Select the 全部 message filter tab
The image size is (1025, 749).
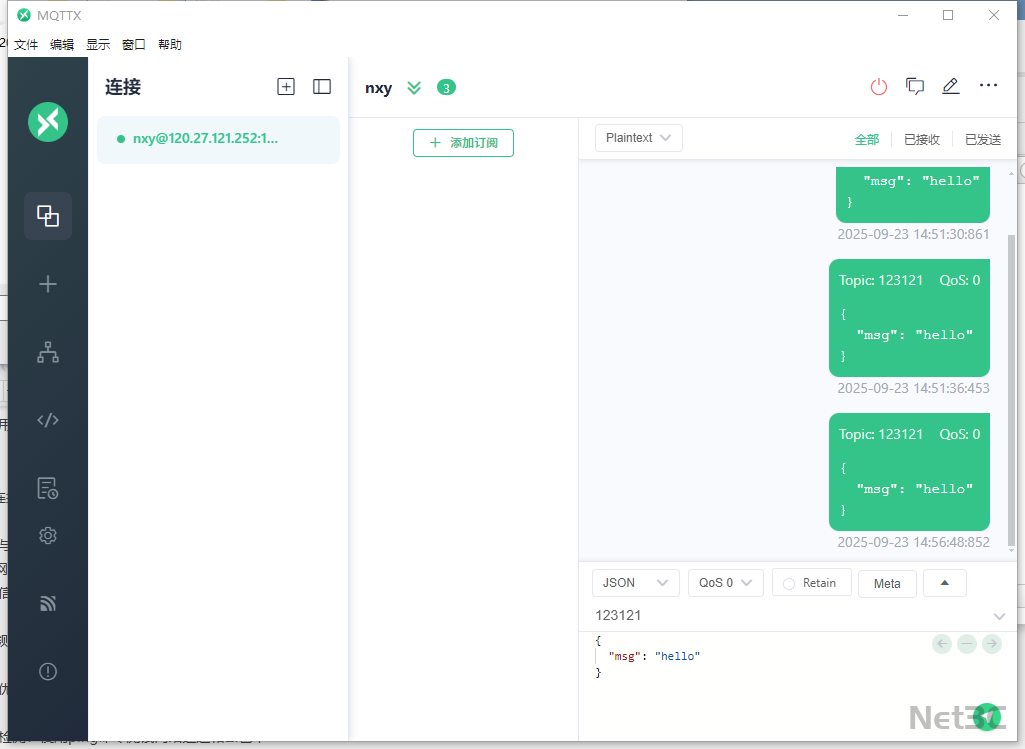[x=867, y=139]
